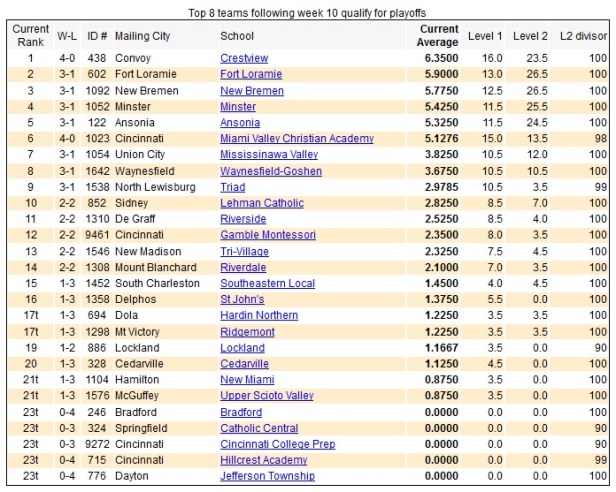Open the New Bremen school link
Viewport: 616px width, 492px height.
pos(252,91)
